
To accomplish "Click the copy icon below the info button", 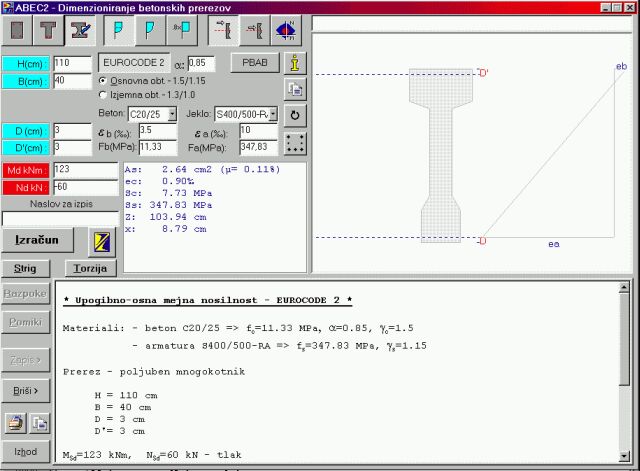I will 294,89.
